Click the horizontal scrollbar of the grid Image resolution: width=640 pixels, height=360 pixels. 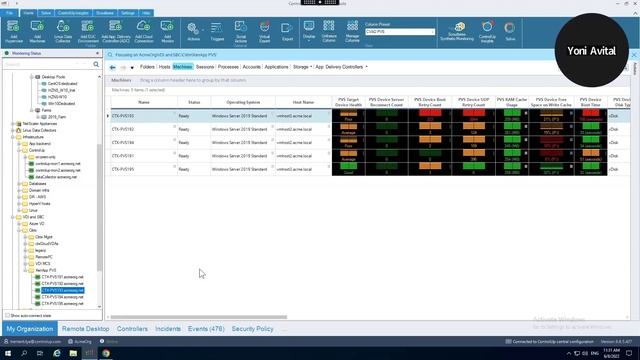tap(199, 317)
